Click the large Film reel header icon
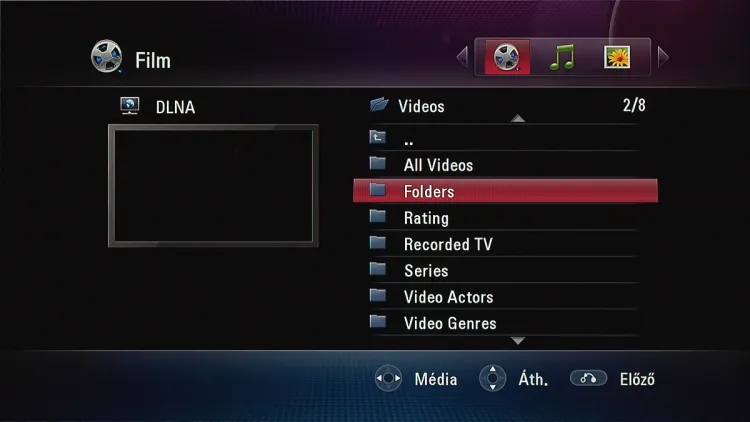The image size is (750, 422). (106, 56)
